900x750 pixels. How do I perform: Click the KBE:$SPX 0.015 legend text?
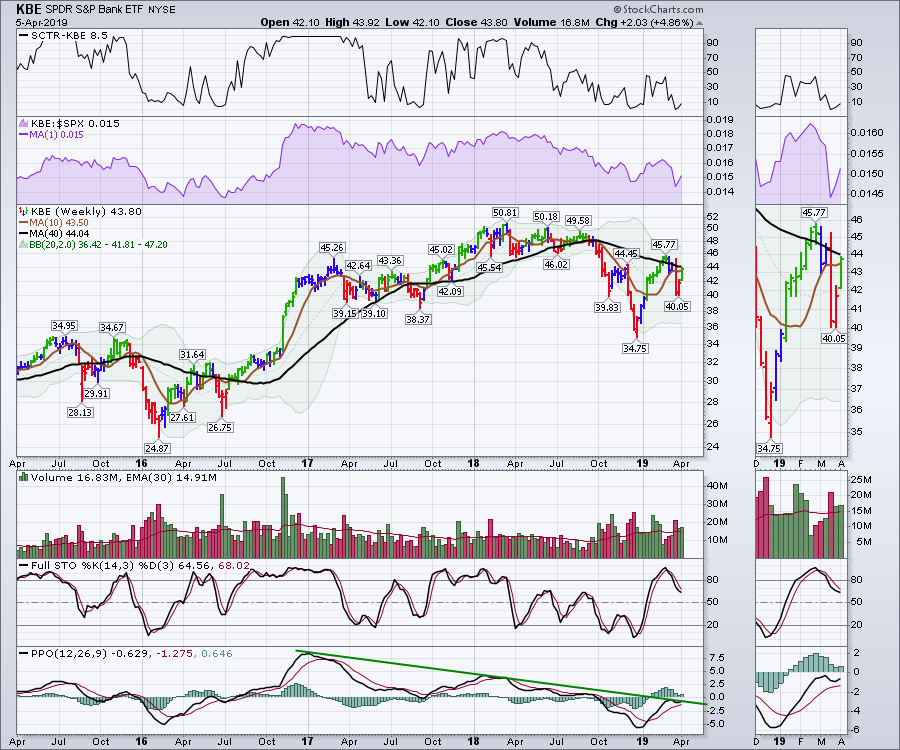pos(75,123)
